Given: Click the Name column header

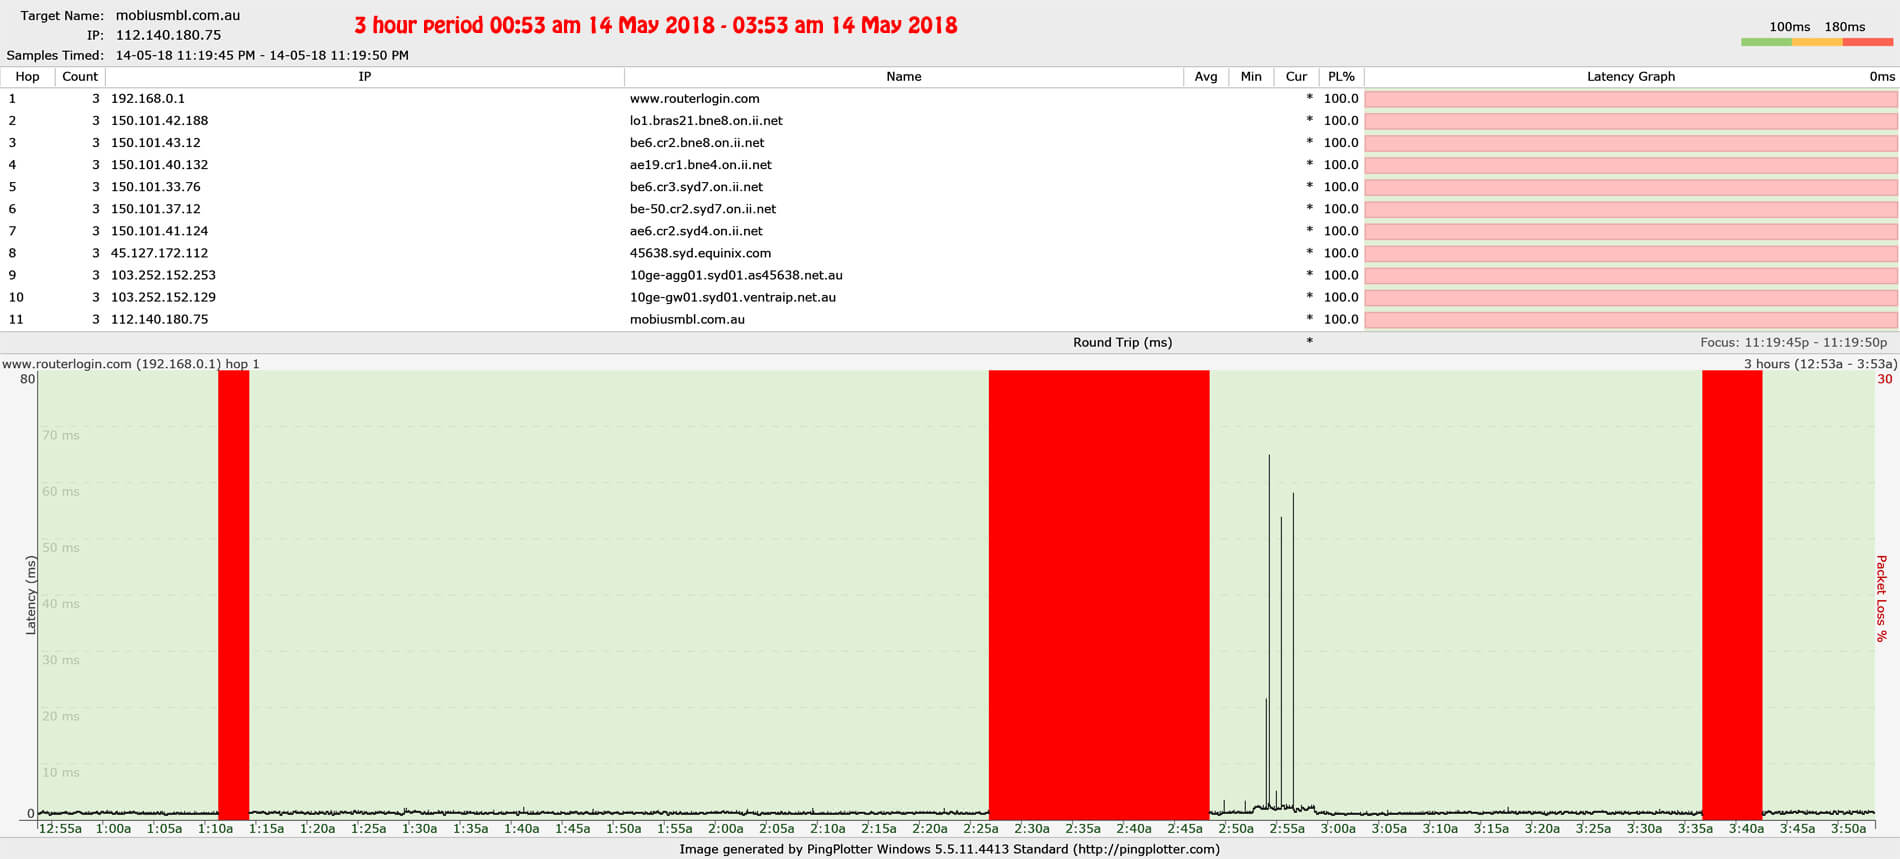Looking at the screenshot, I should [x=903, y=77].
